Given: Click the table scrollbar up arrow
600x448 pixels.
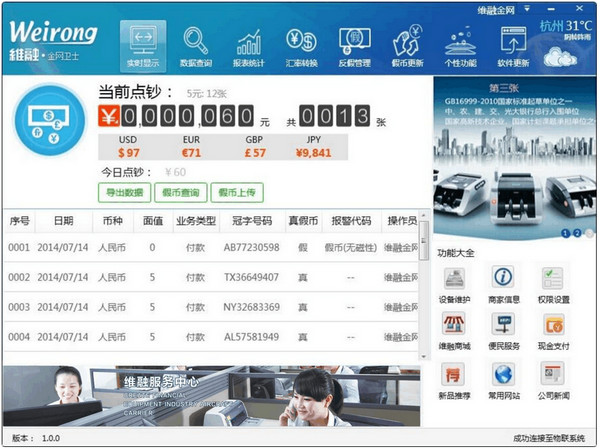Looking at the screenshot, I should 424,216.
